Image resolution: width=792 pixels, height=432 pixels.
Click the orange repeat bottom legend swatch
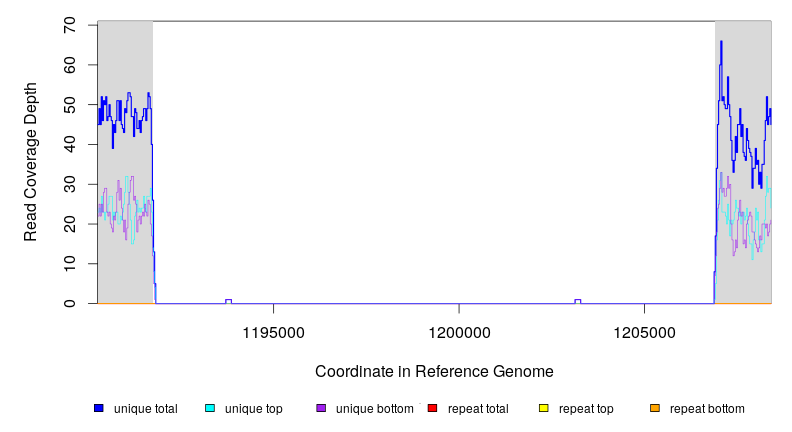[x=655, y=408]
